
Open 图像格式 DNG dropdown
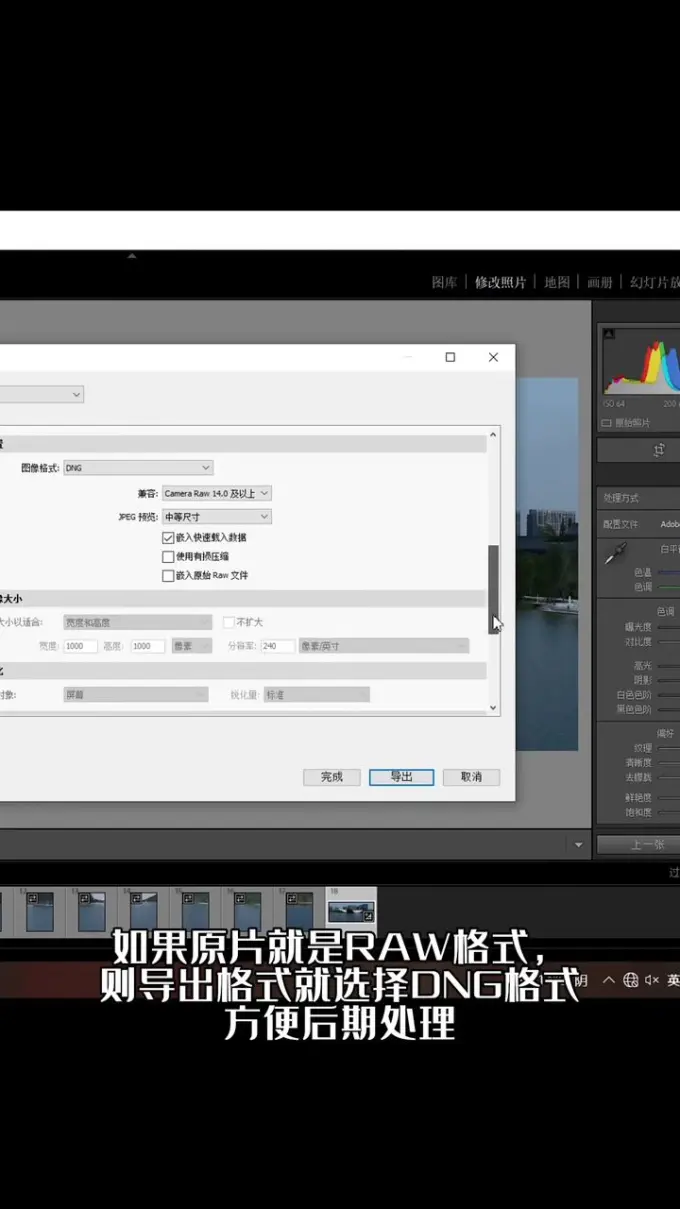(x=138, y=468)
